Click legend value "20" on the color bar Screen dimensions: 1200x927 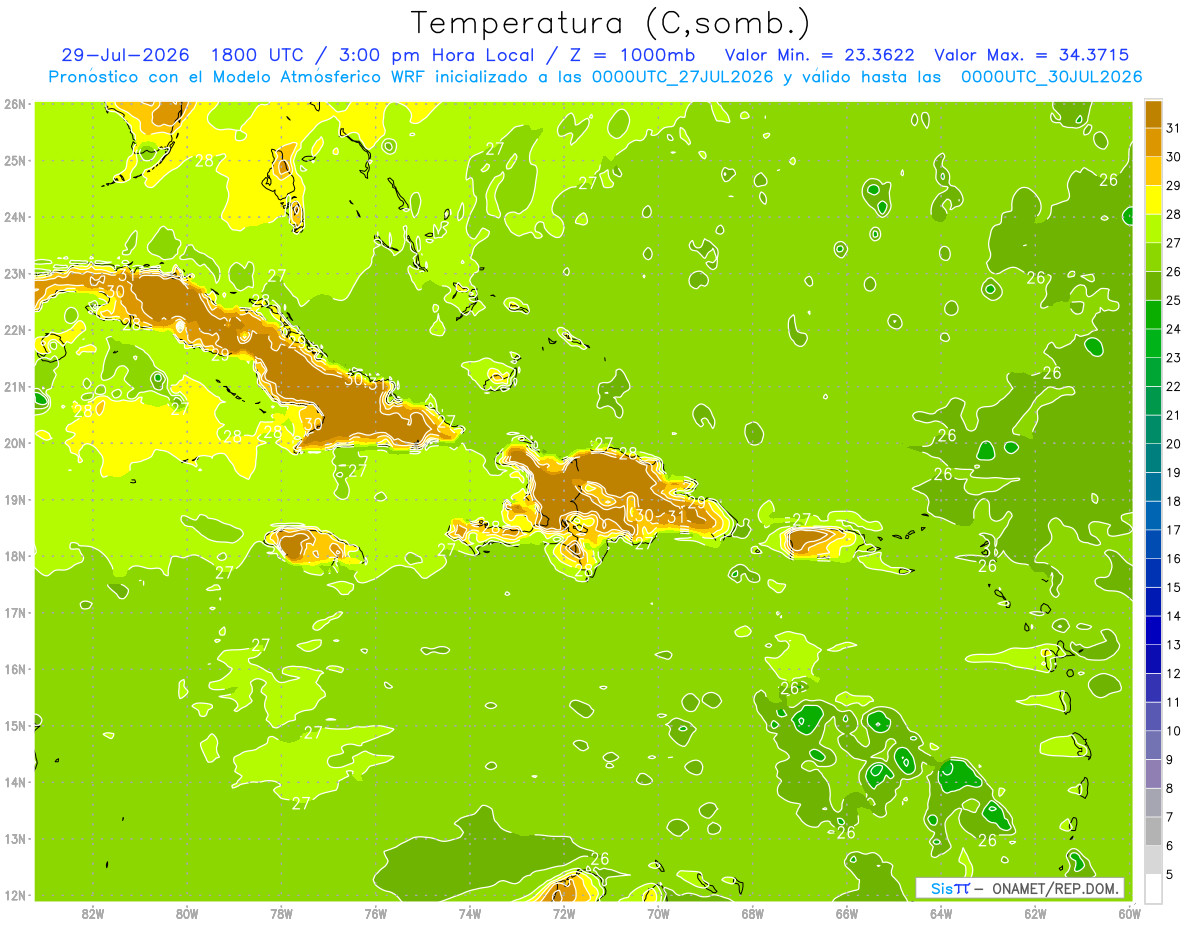point(1172,444)
